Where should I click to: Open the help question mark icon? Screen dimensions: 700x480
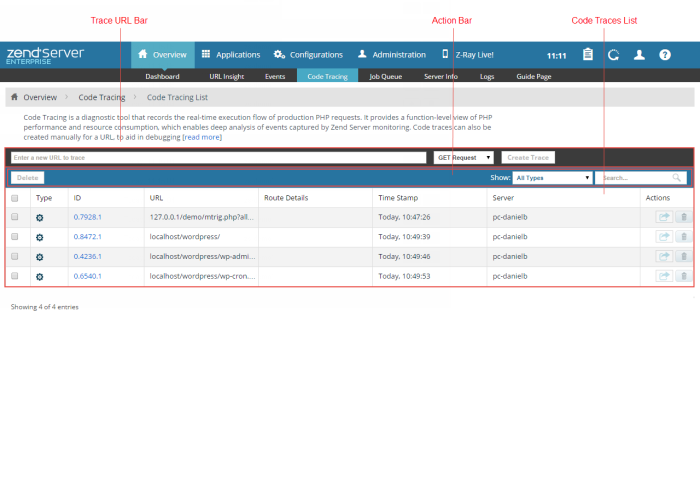tap(665, 55)
